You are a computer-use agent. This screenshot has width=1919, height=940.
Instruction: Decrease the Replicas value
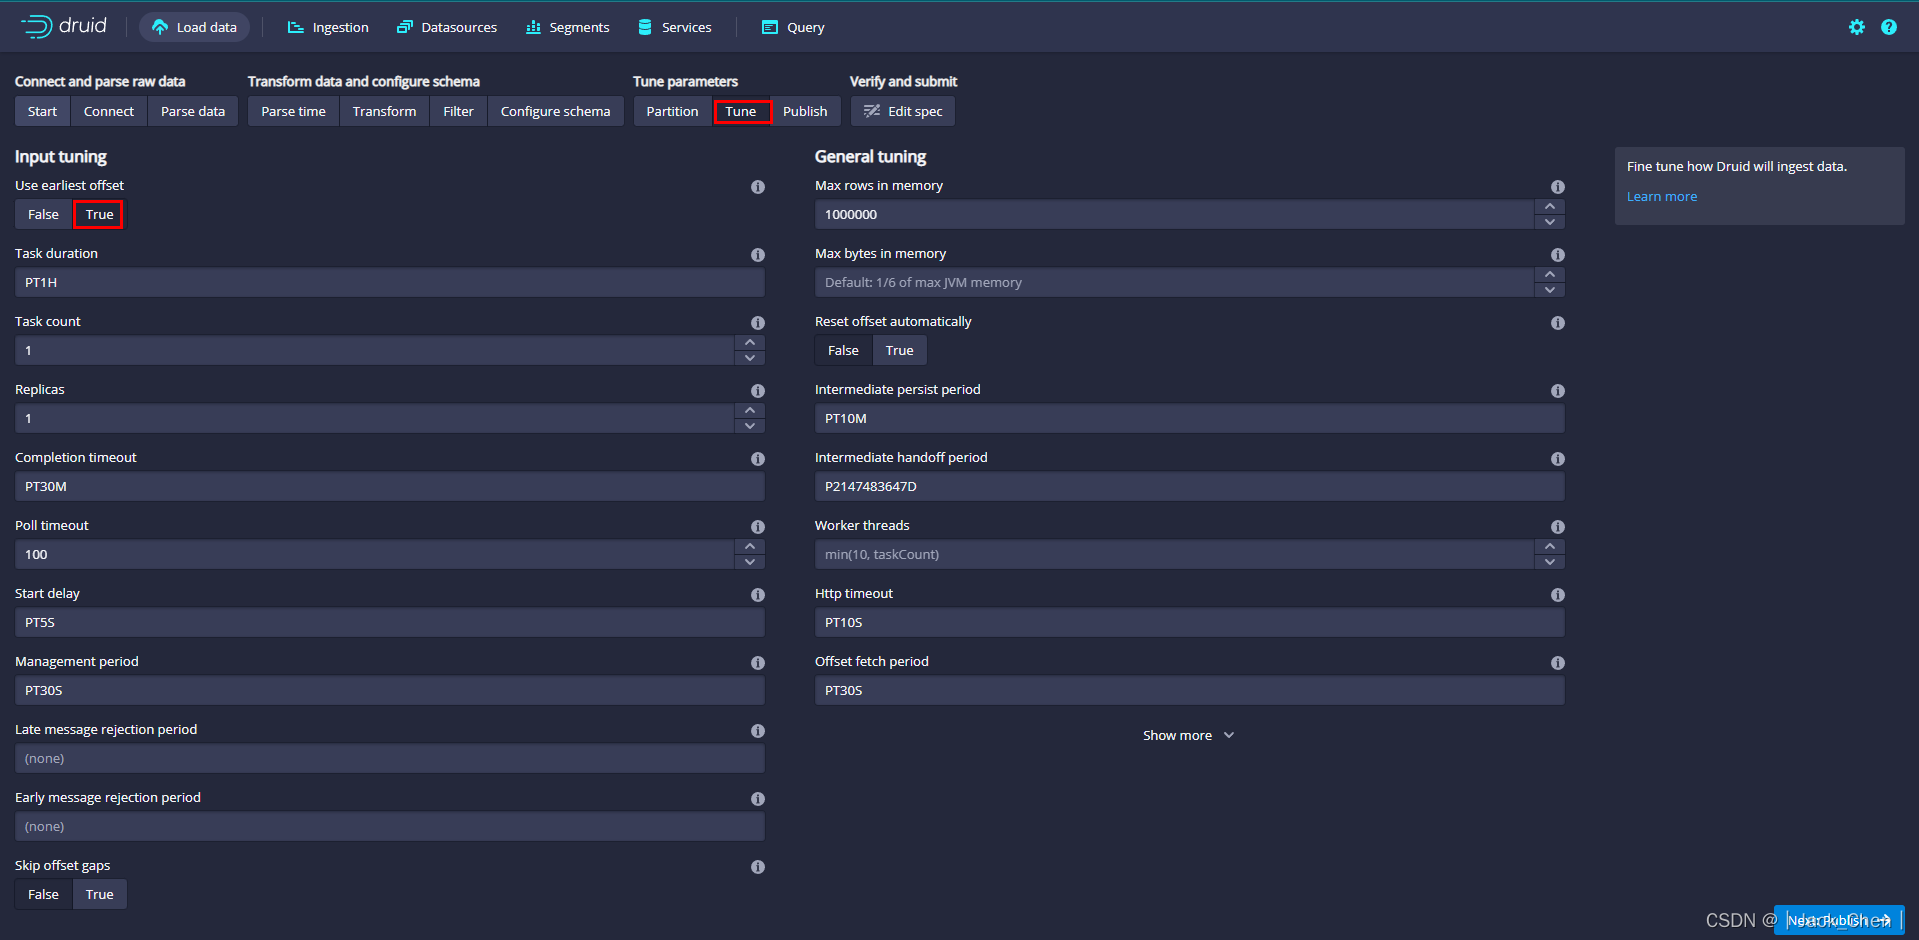click(750, 426)
